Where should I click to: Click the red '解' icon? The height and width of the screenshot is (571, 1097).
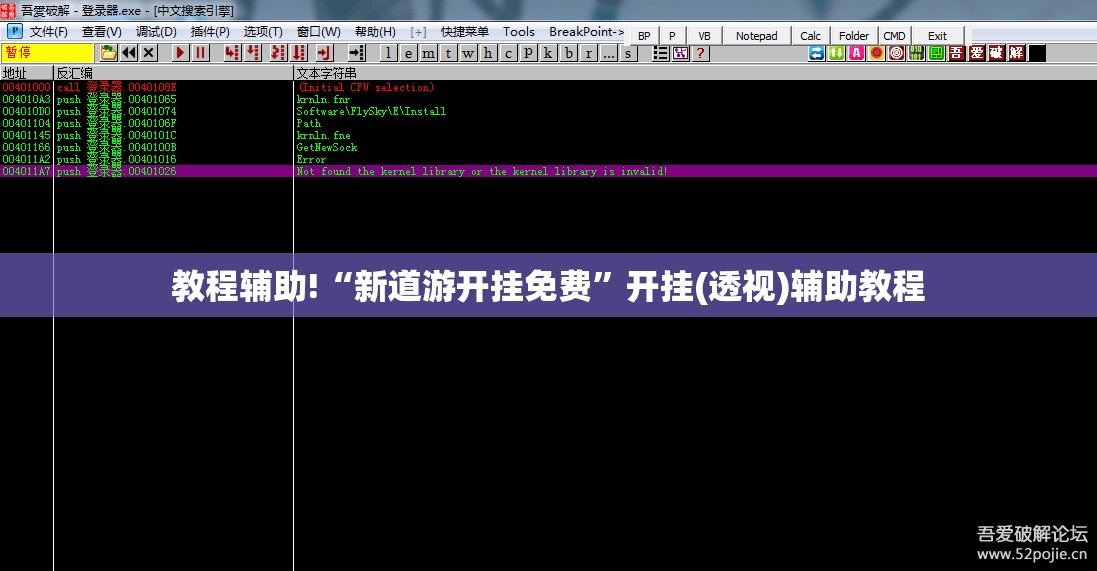tap(1017, 53)
